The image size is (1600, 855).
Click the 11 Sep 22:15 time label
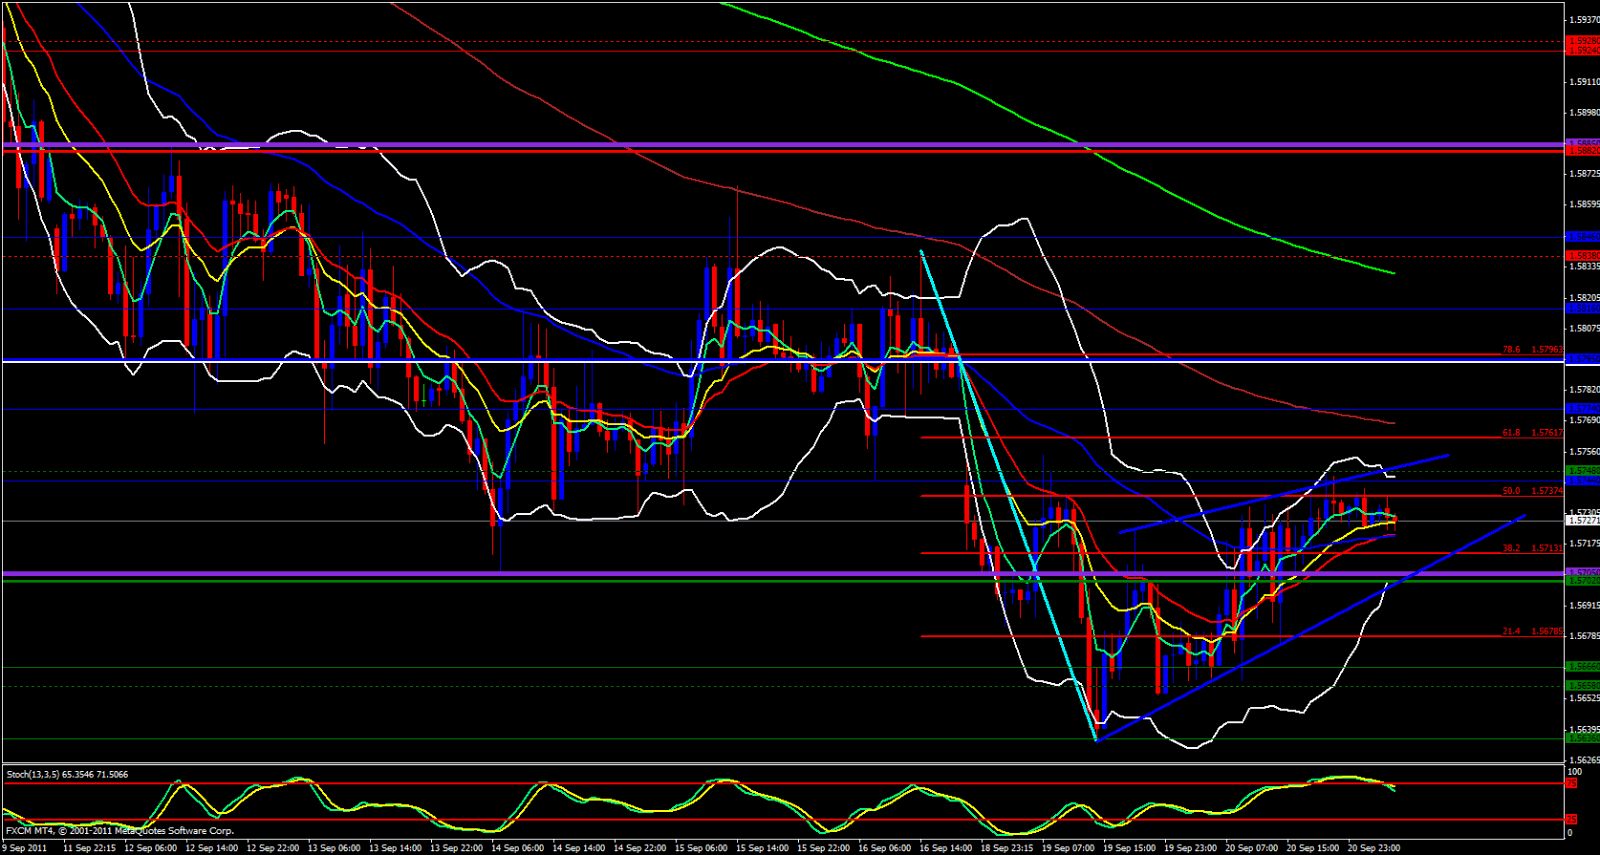point(89,848)
